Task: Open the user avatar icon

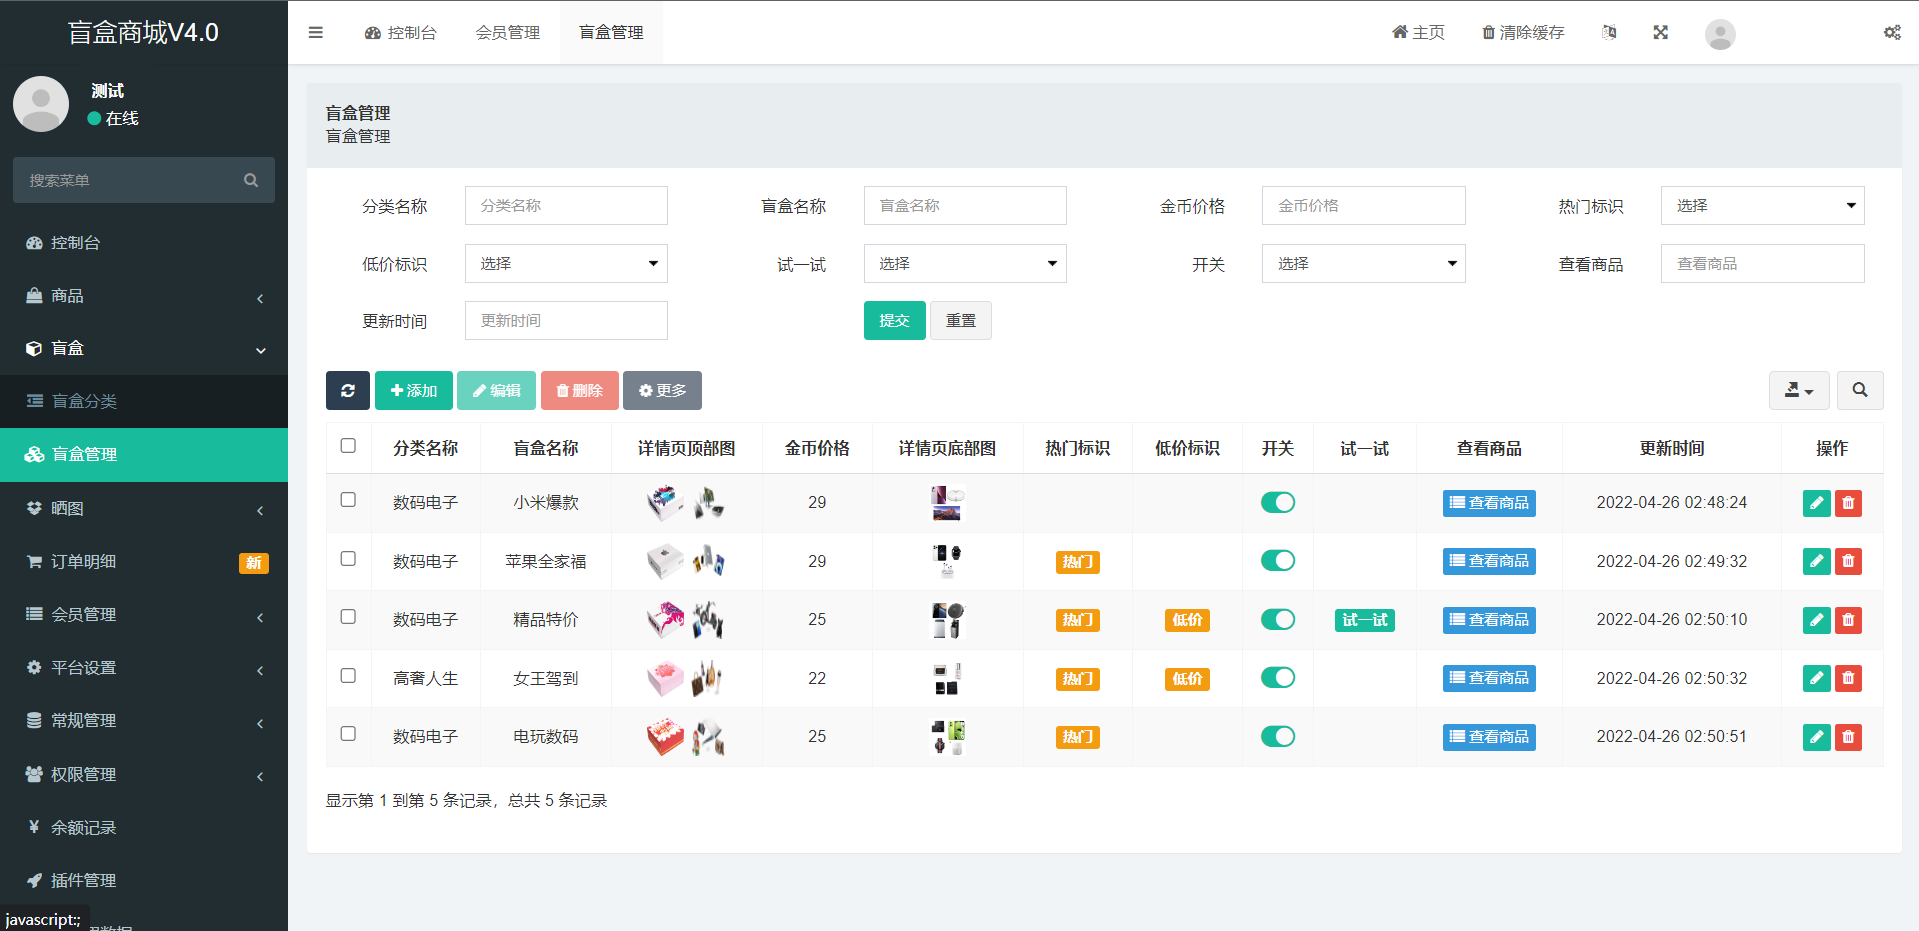Action: [1720, 34]
